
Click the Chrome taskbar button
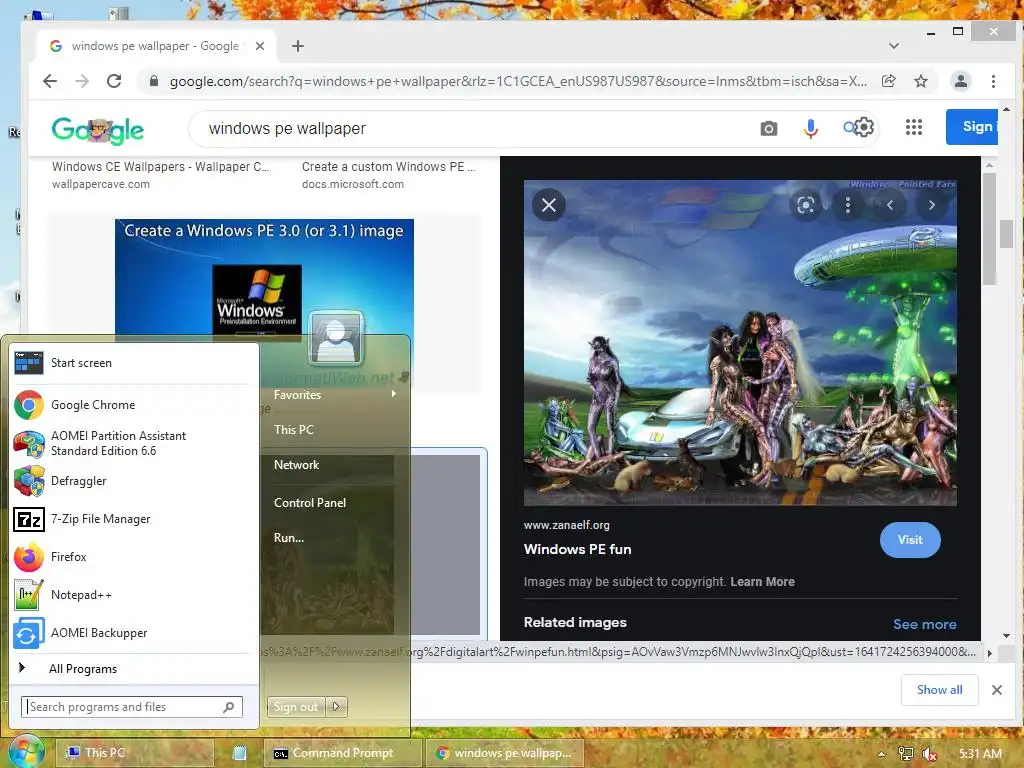[504, 753]
